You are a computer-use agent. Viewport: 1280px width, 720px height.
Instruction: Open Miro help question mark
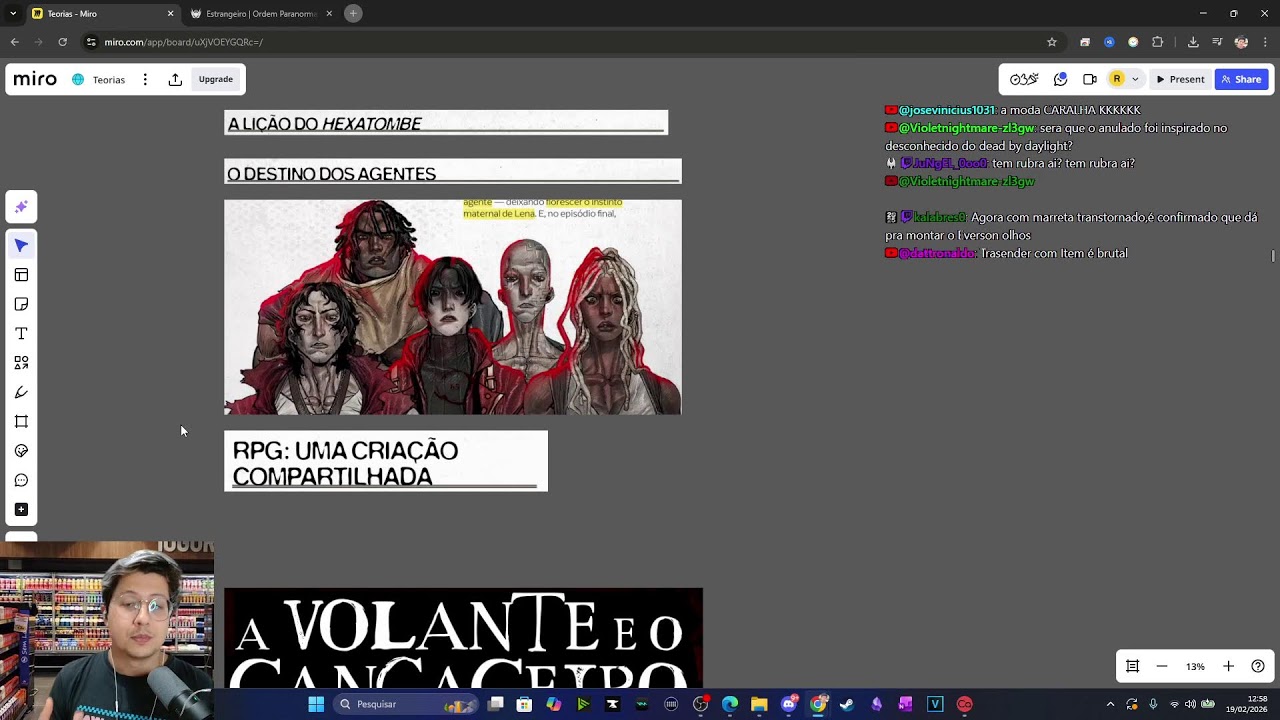1258,666
